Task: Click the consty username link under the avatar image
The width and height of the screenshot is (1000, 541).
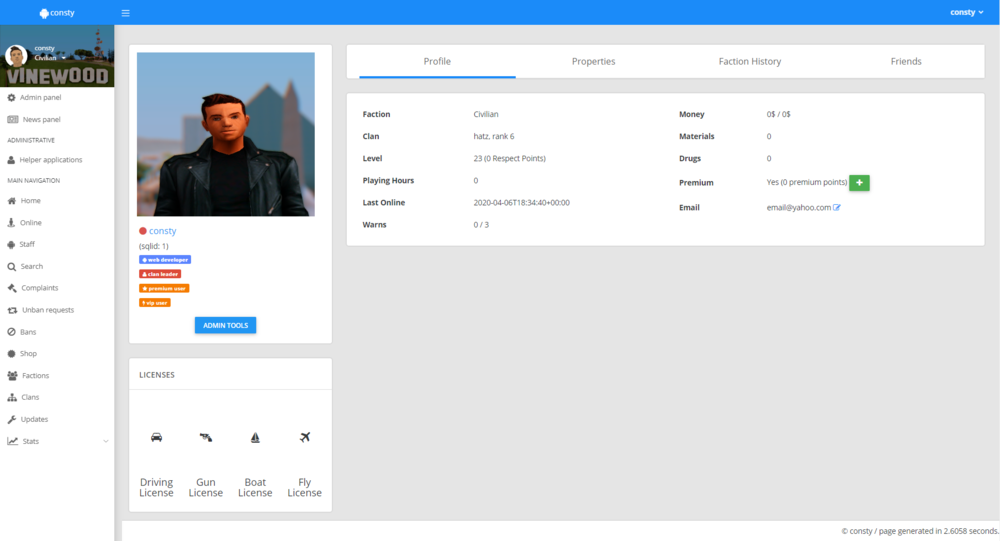Action: pyautogui.click(x=163, y=231)
